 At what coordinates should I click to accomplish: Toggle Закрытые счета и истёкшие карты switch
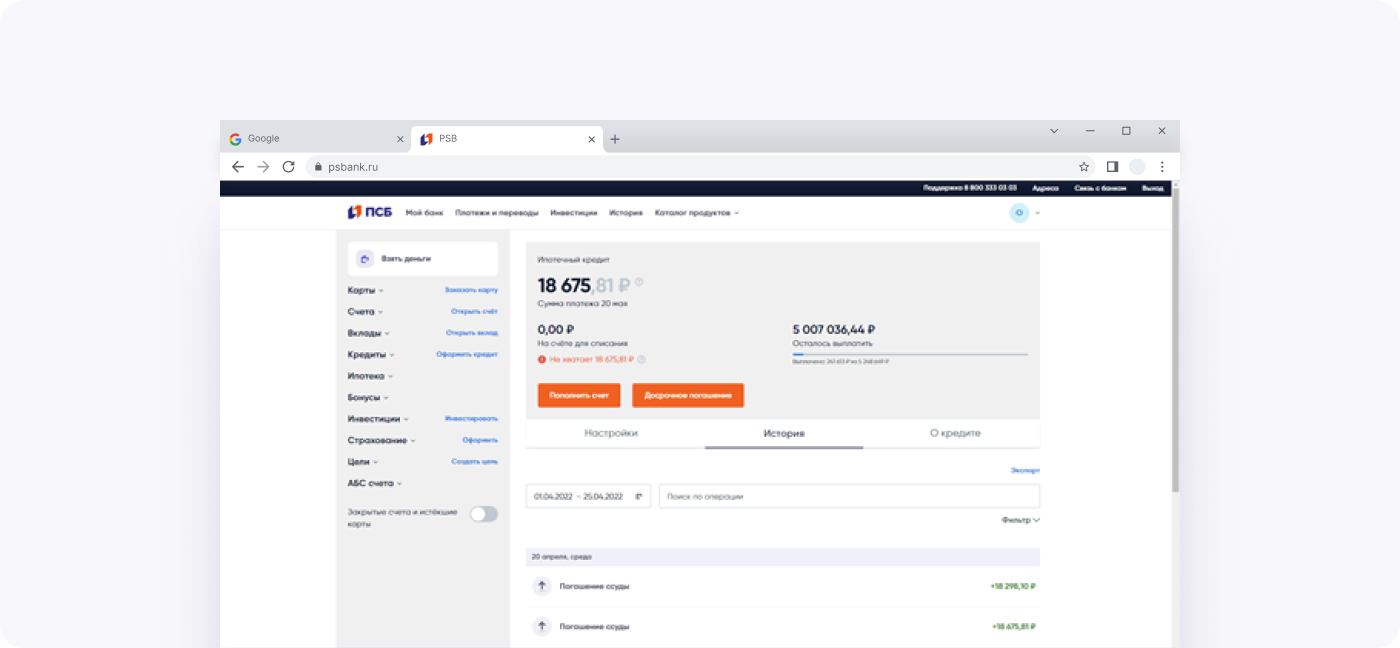point(483,514)
